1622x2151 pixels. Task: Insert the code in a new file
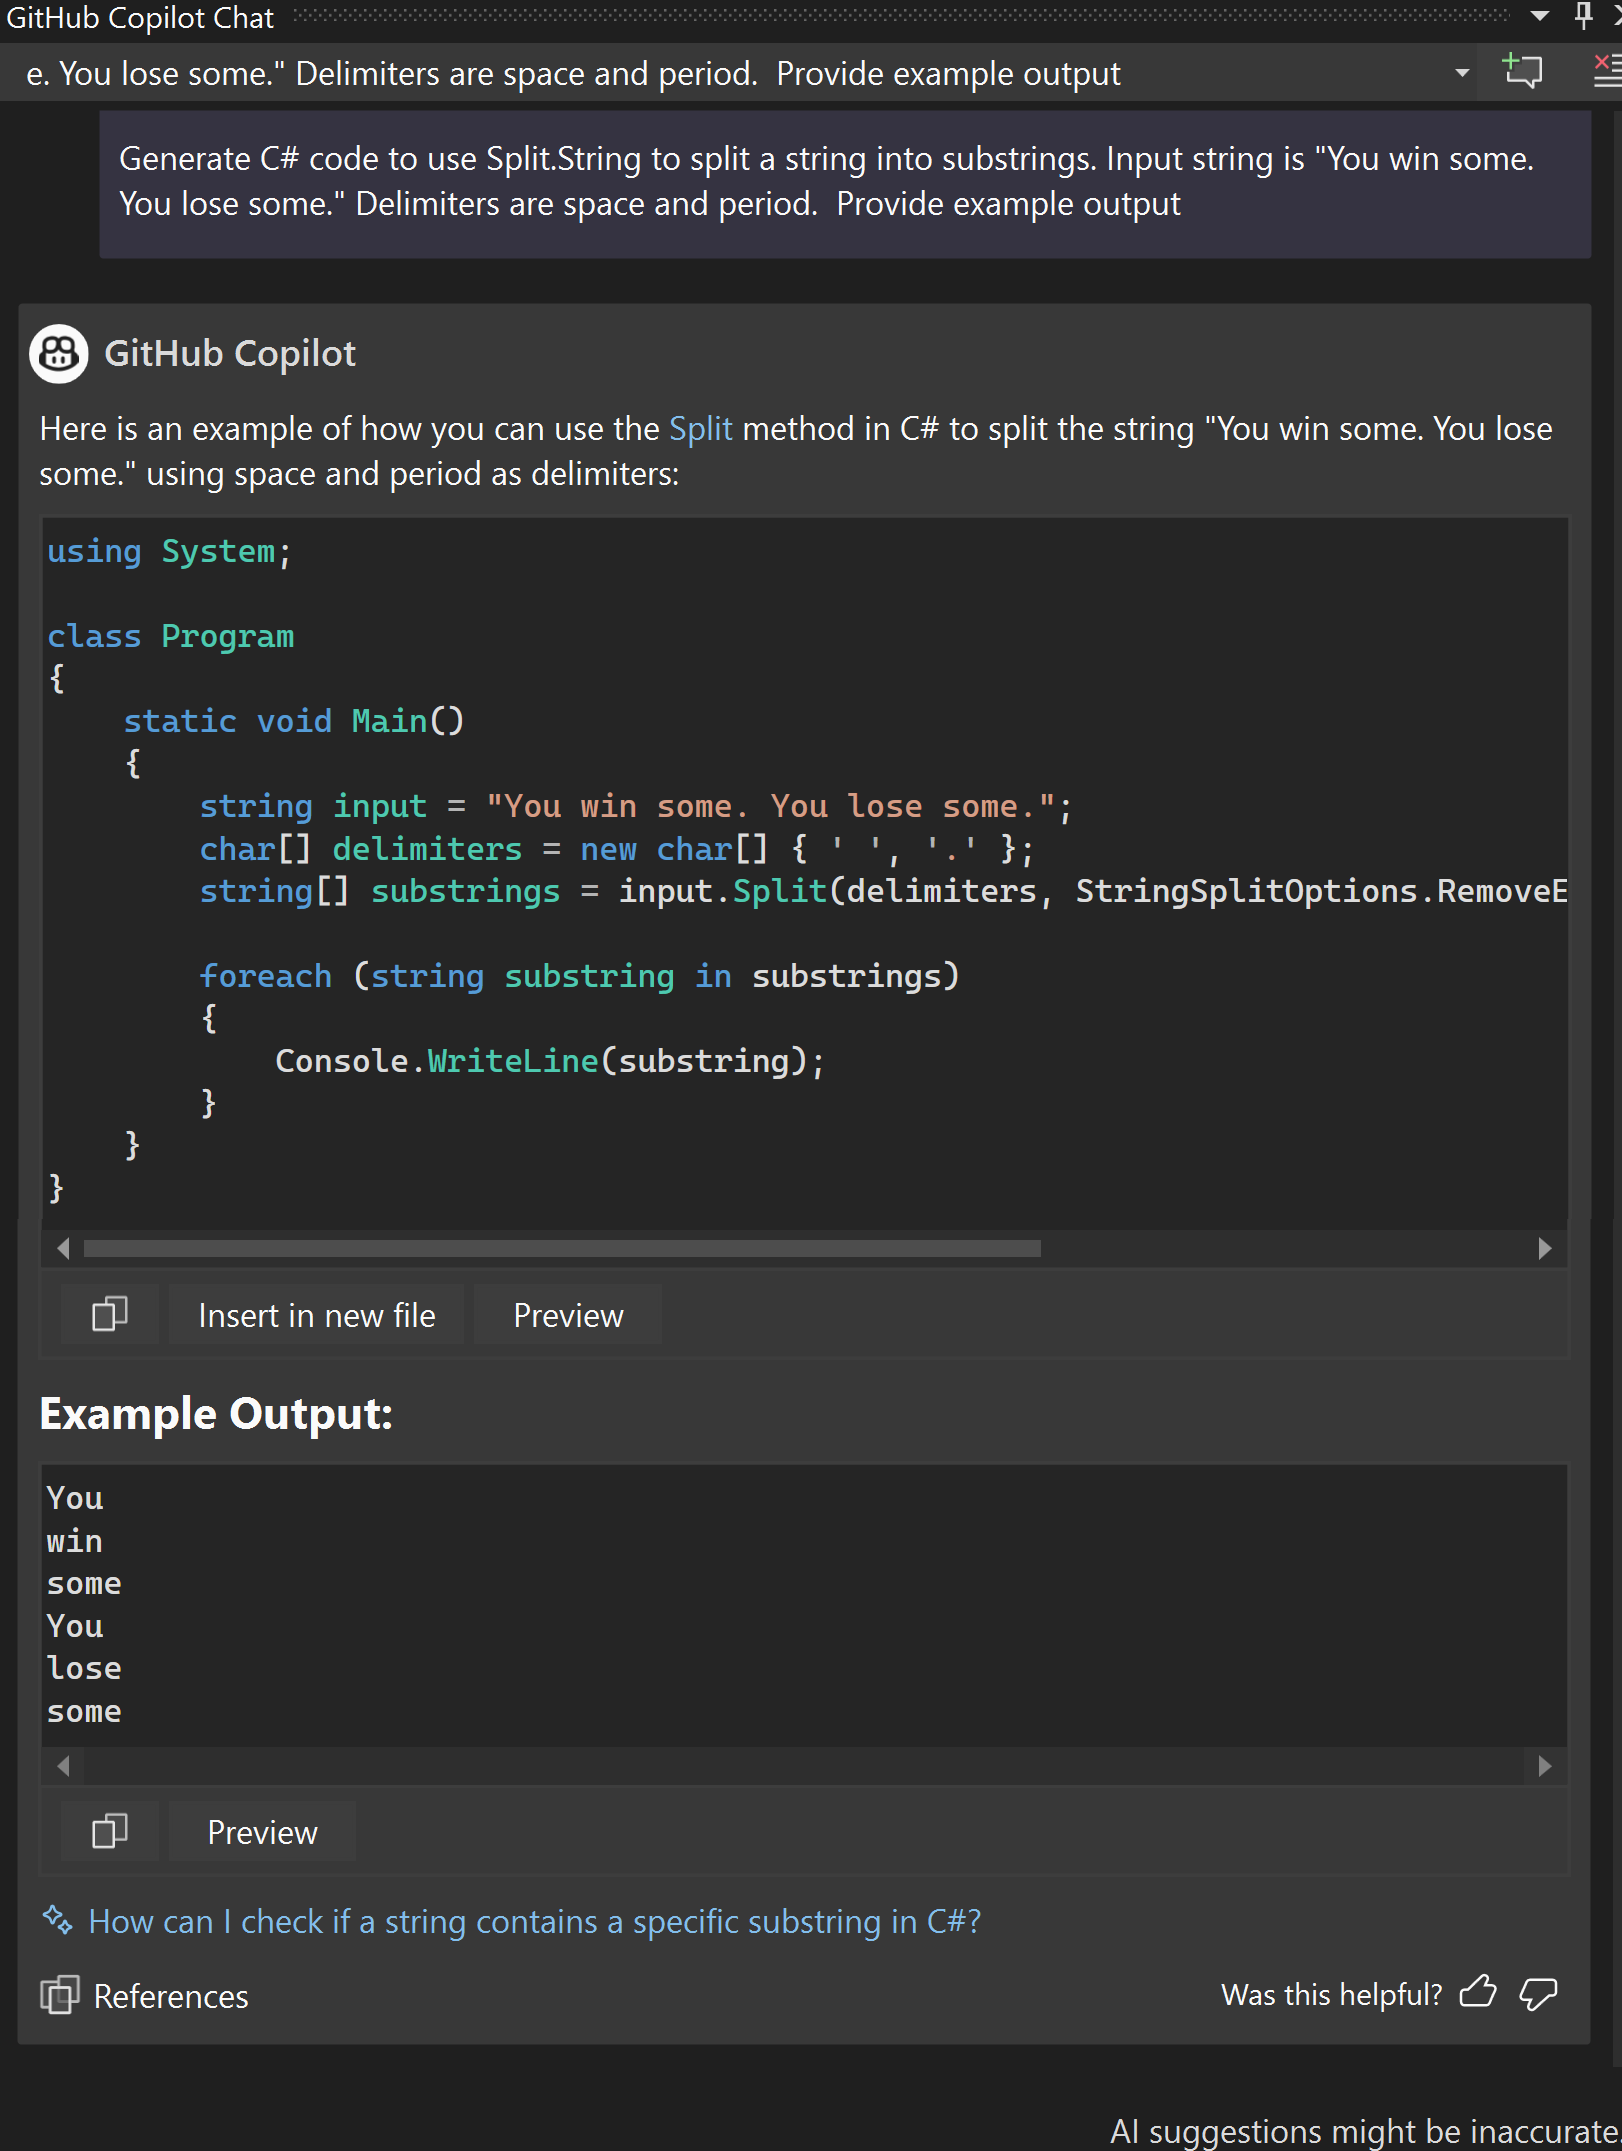coord(316,1315)
